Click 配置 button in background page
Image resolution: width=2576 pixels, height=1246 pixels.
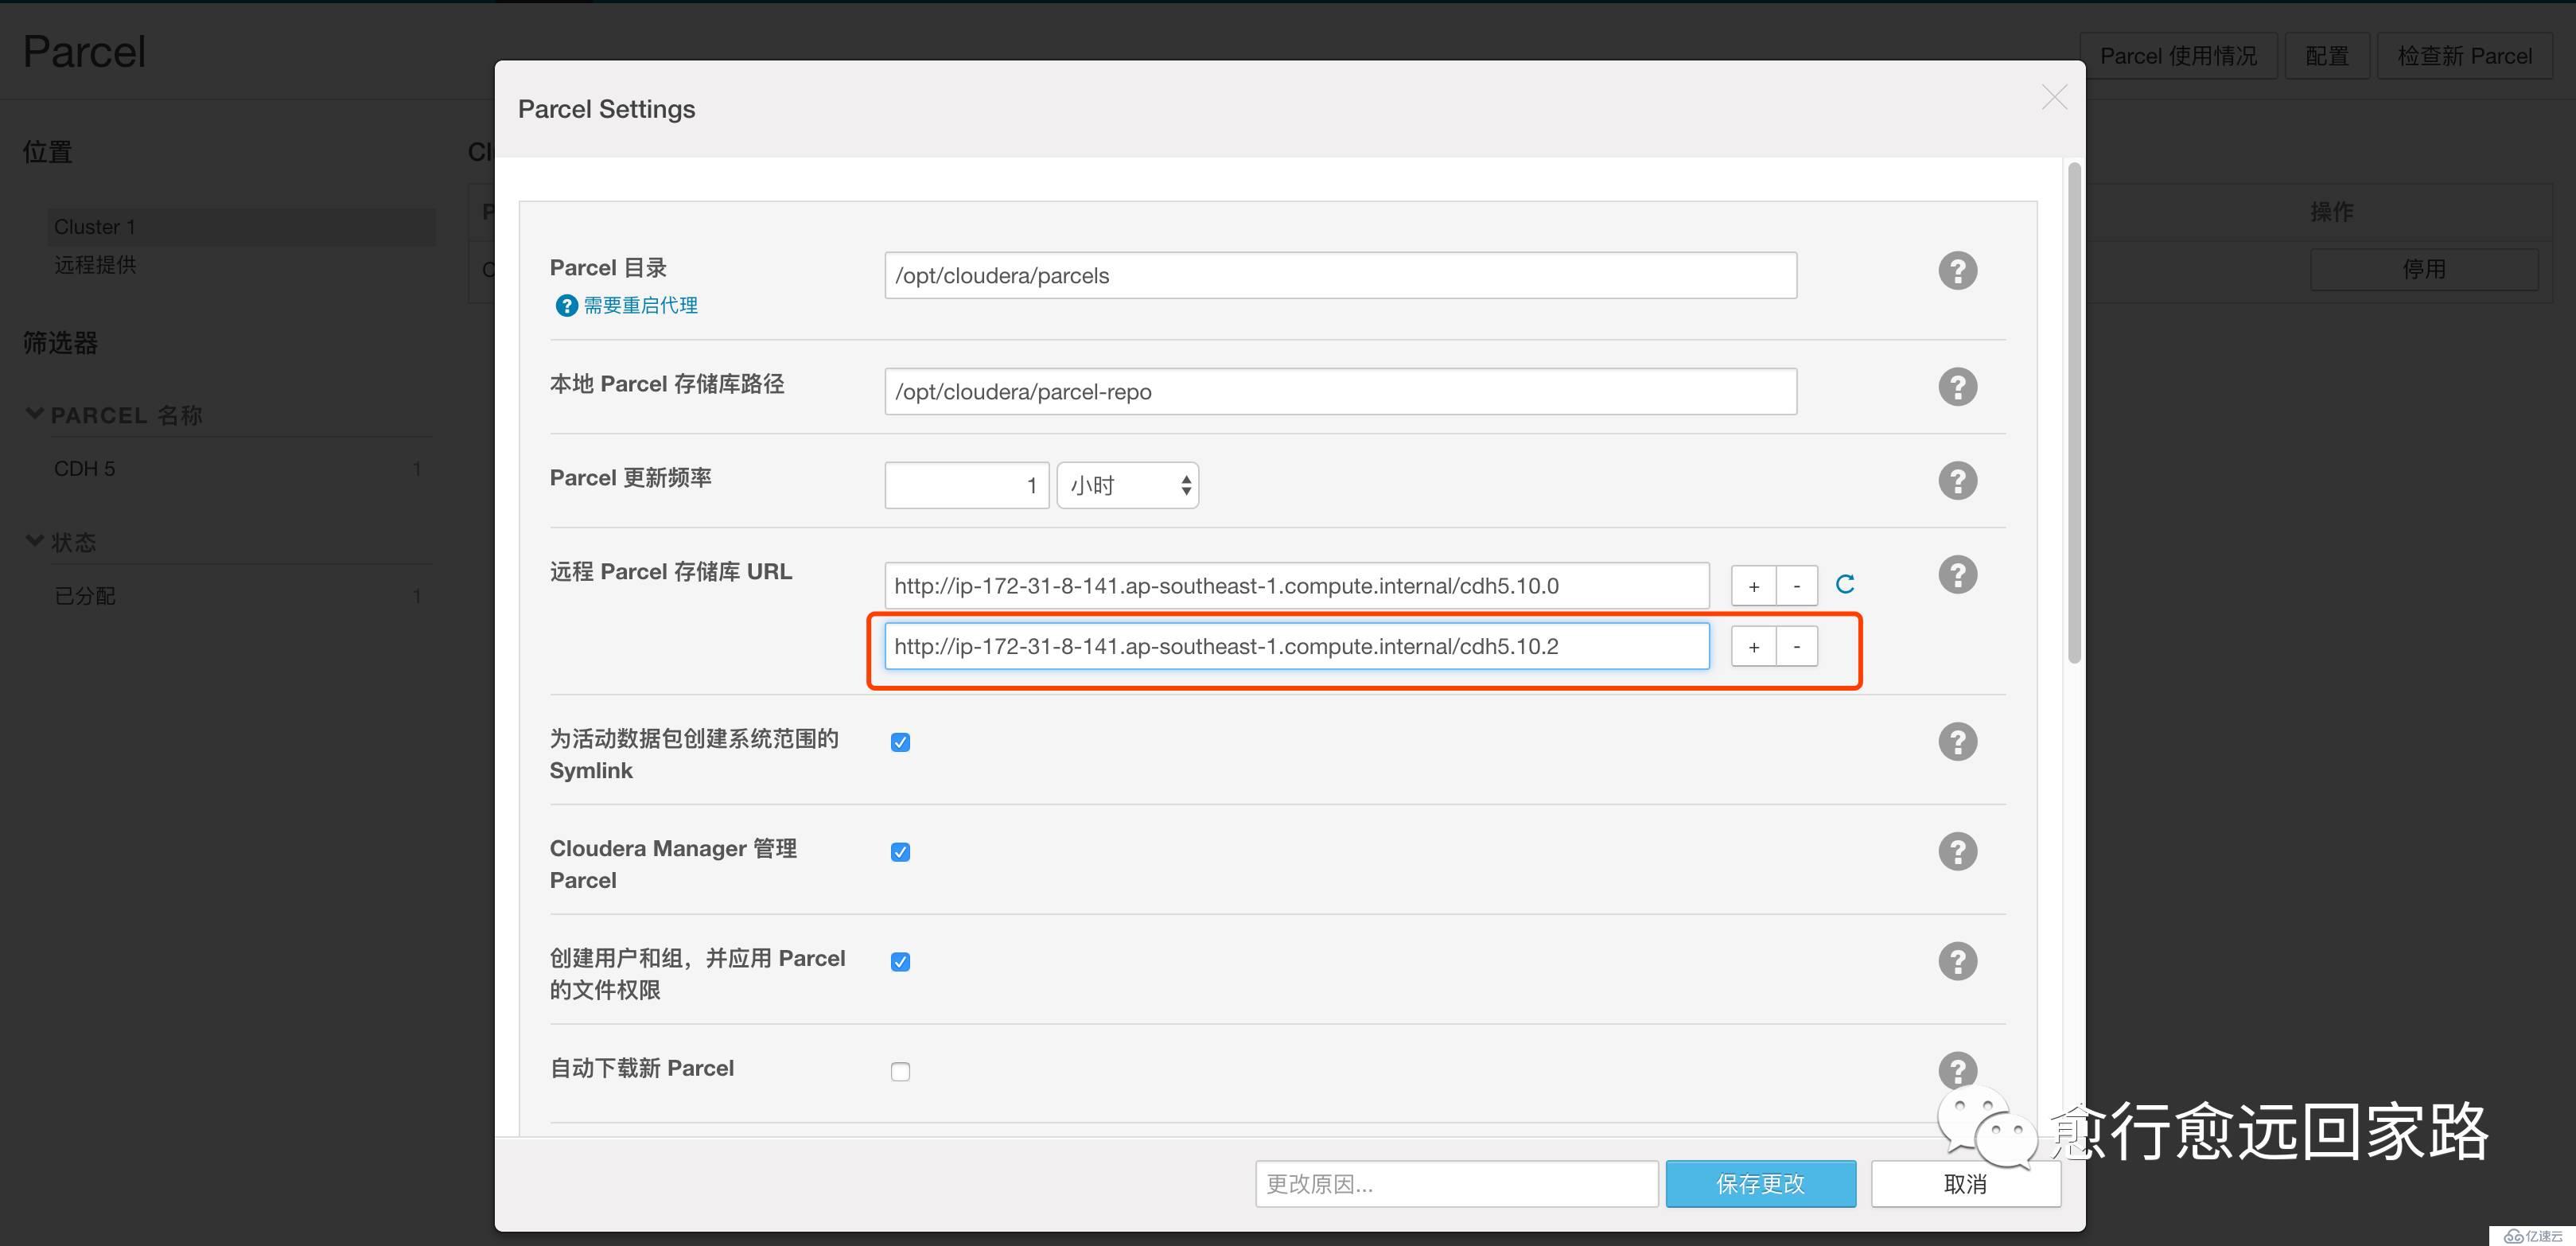[x=2326, y=56]
